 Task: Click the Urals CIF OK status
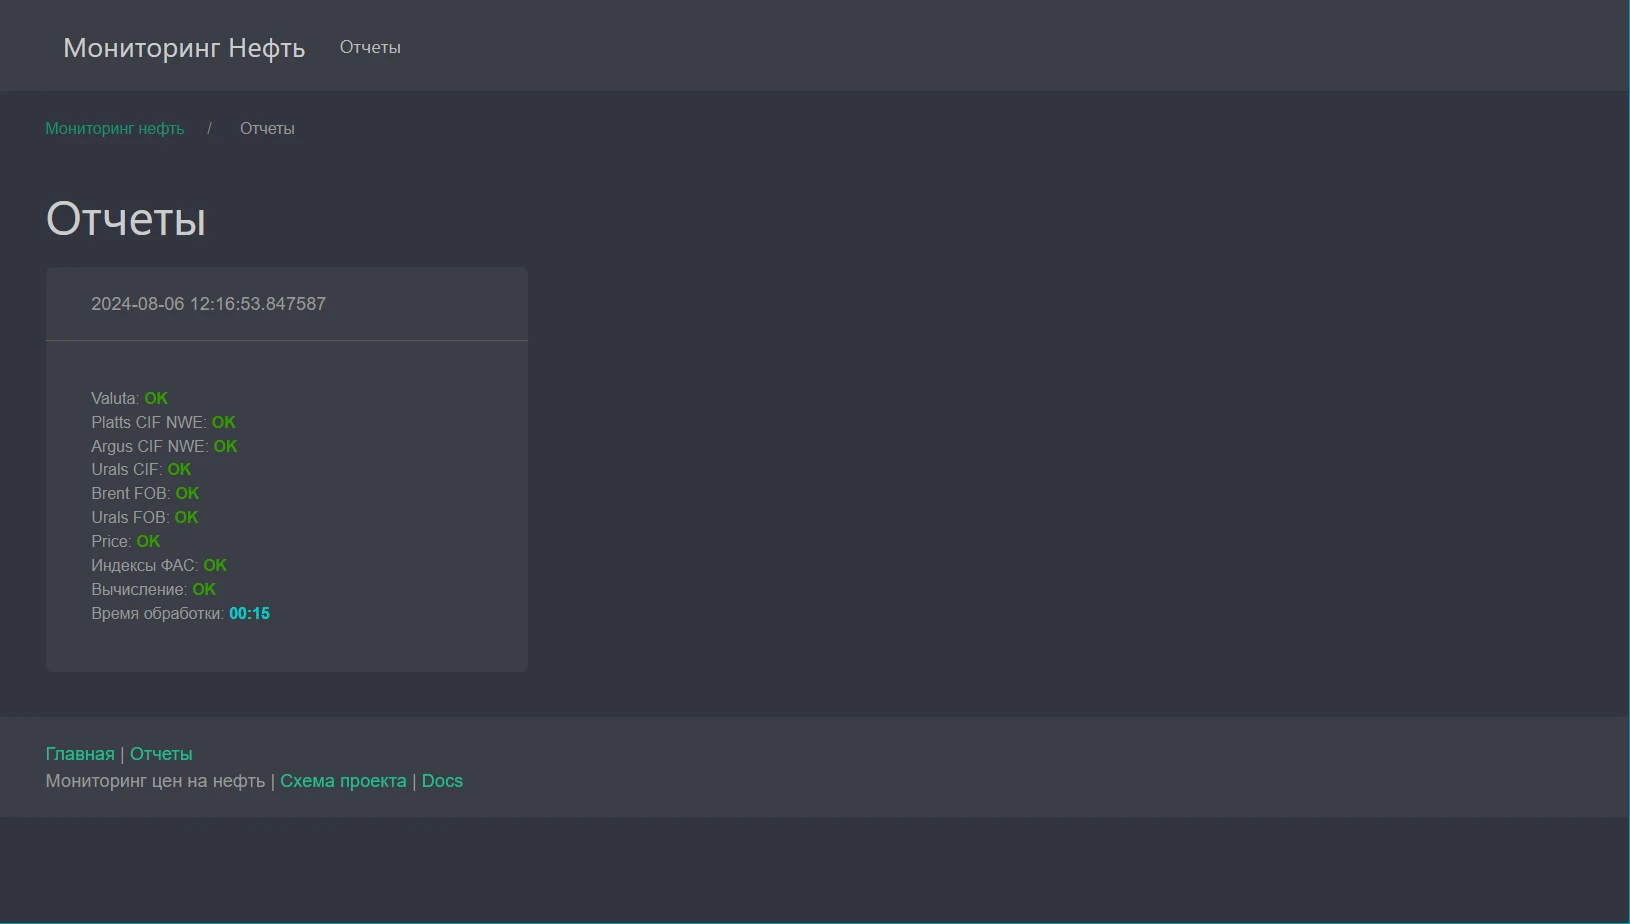click(x=178, y=469)
